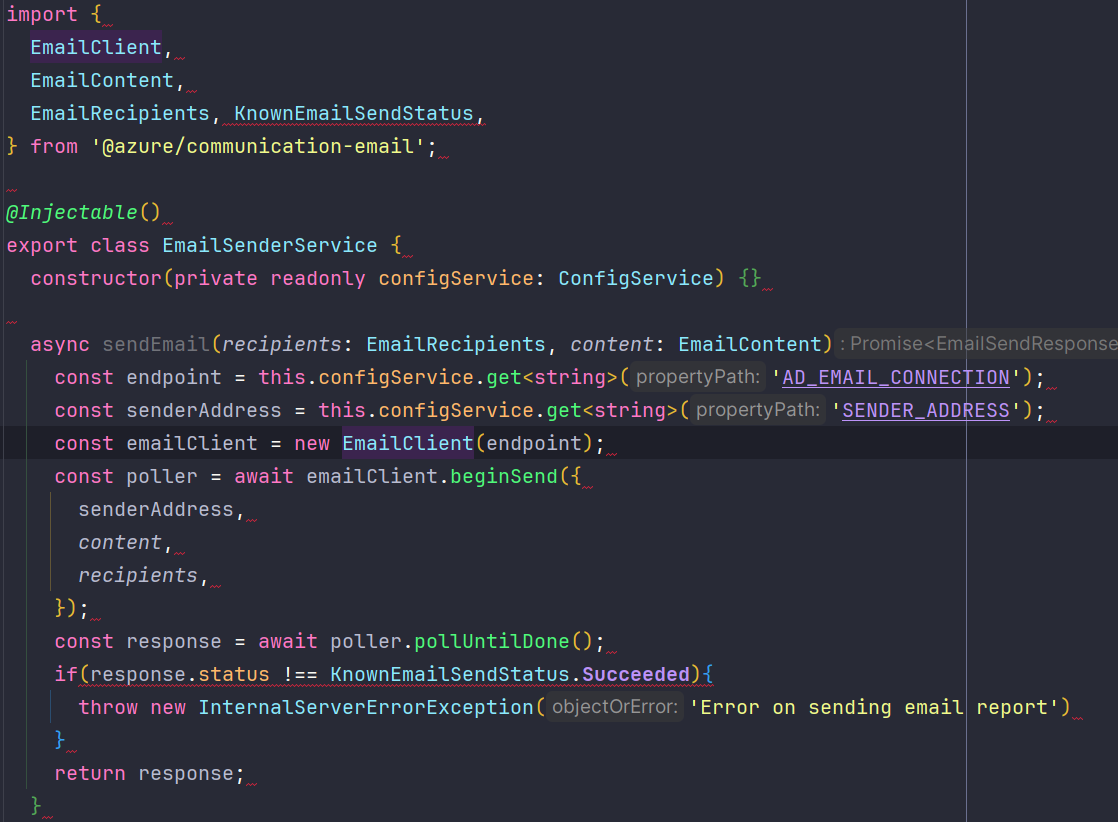Click the 'Error on sending email report' string
Image resolution: width=1118 pixels, height=822 pixels.
[x=874, y=707]
